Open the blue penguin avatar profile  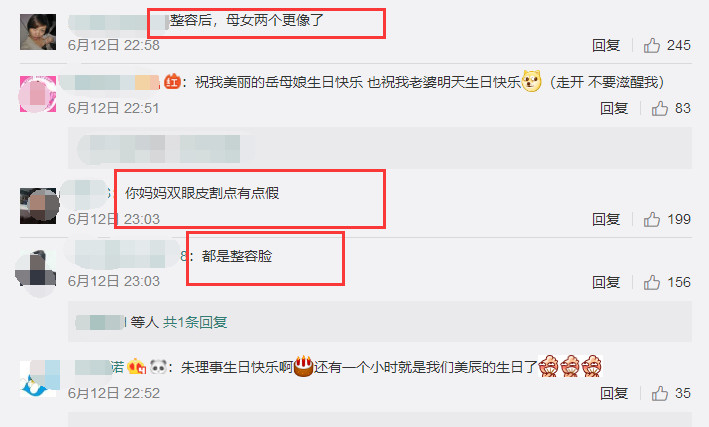(x=38, y=379)
